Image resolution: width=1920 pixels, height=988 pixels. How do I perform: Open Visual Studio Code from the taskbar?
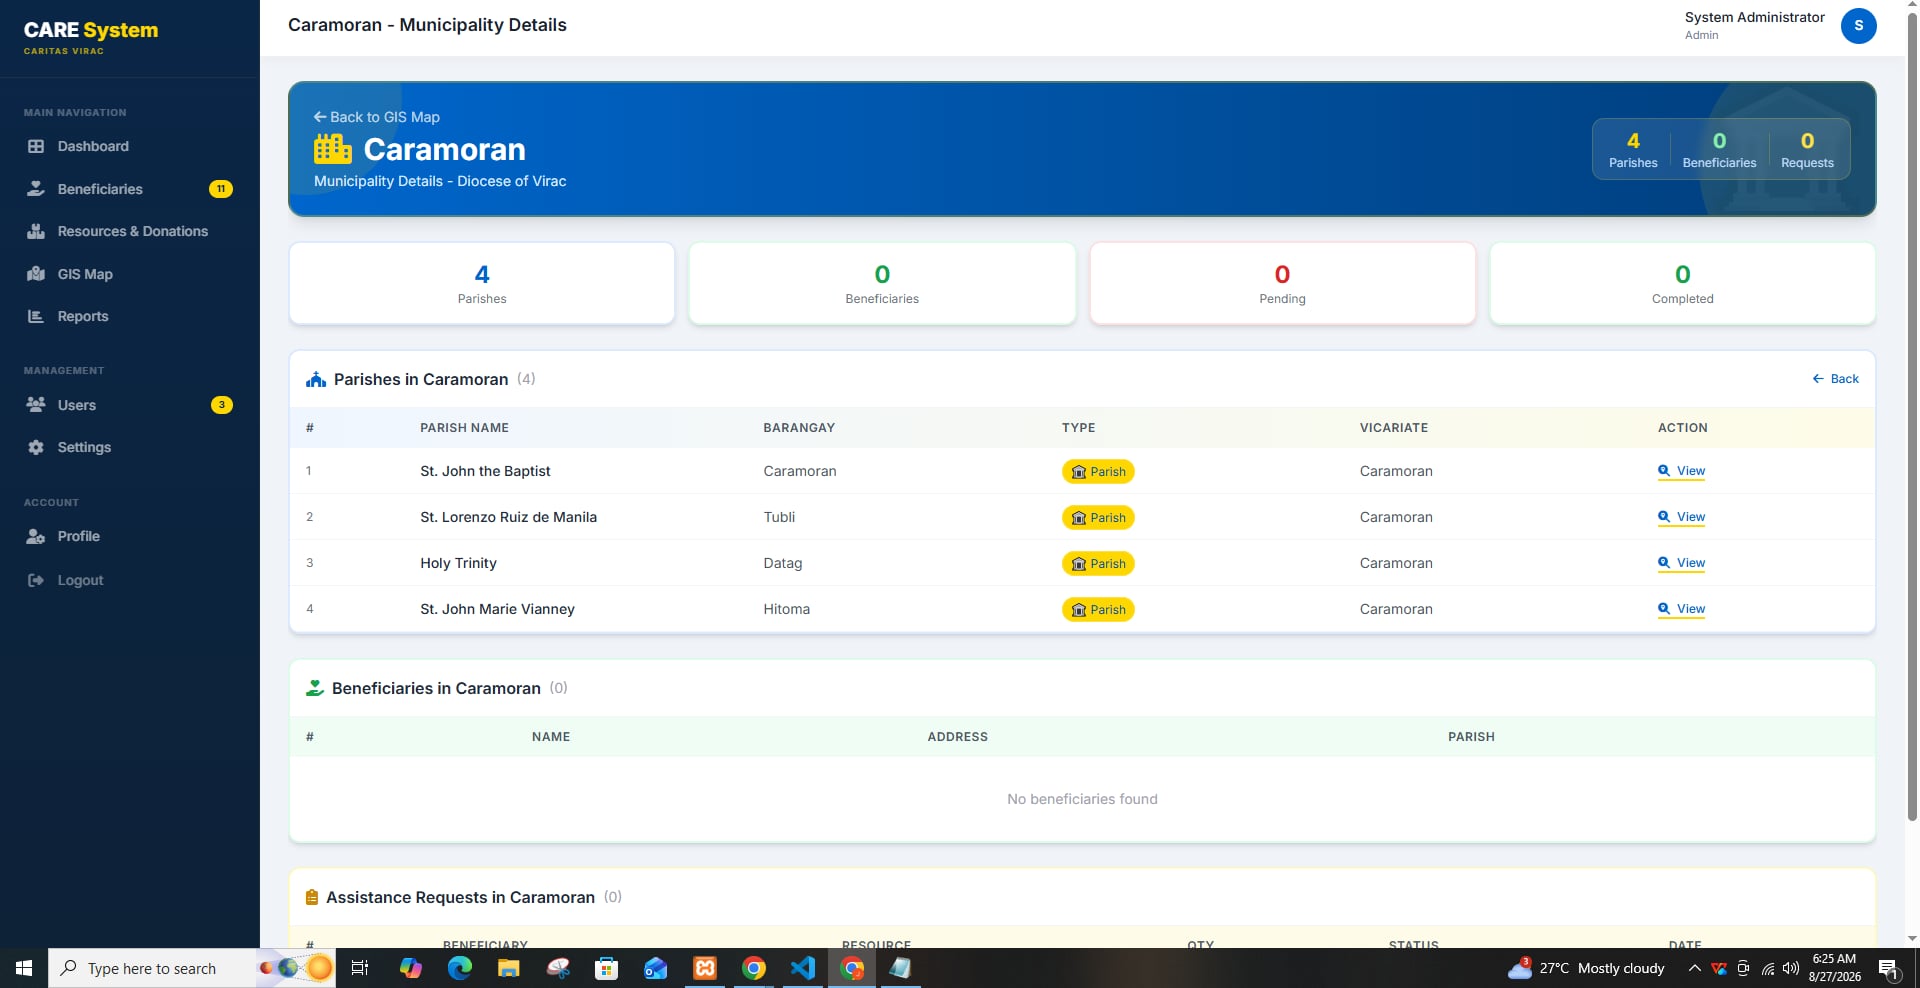(x=803, y=968)
